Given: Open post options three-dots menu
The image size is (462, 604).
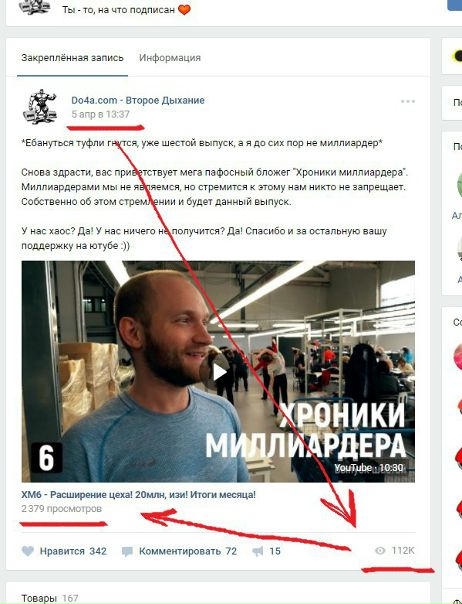Looking at the screenshot, I should [408, 102].
